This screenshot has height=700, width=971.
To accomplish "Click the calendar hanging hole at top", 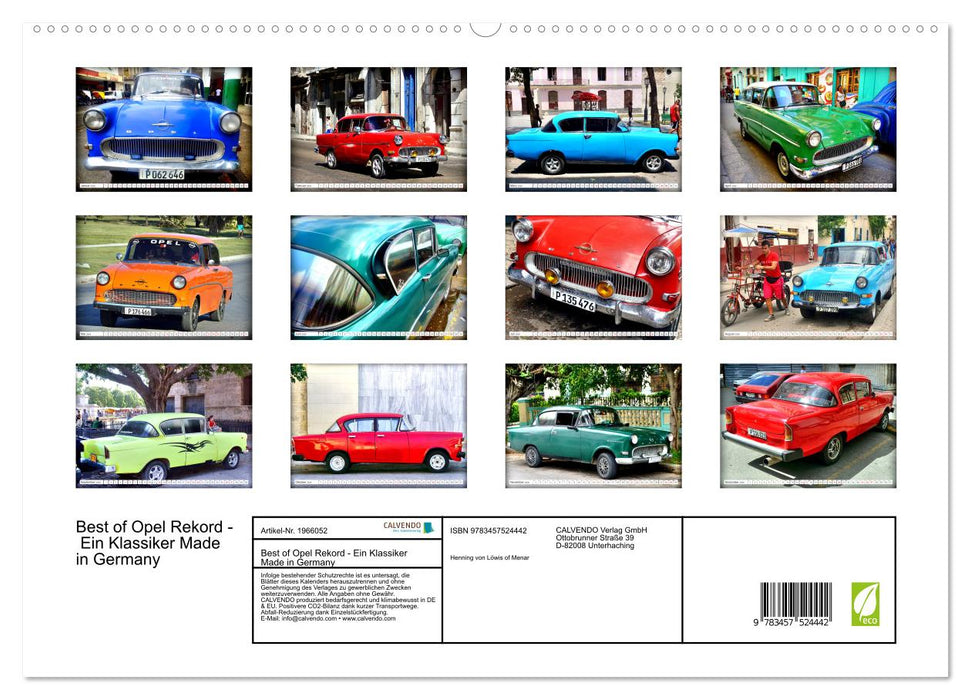I will (x=485, y=28).
